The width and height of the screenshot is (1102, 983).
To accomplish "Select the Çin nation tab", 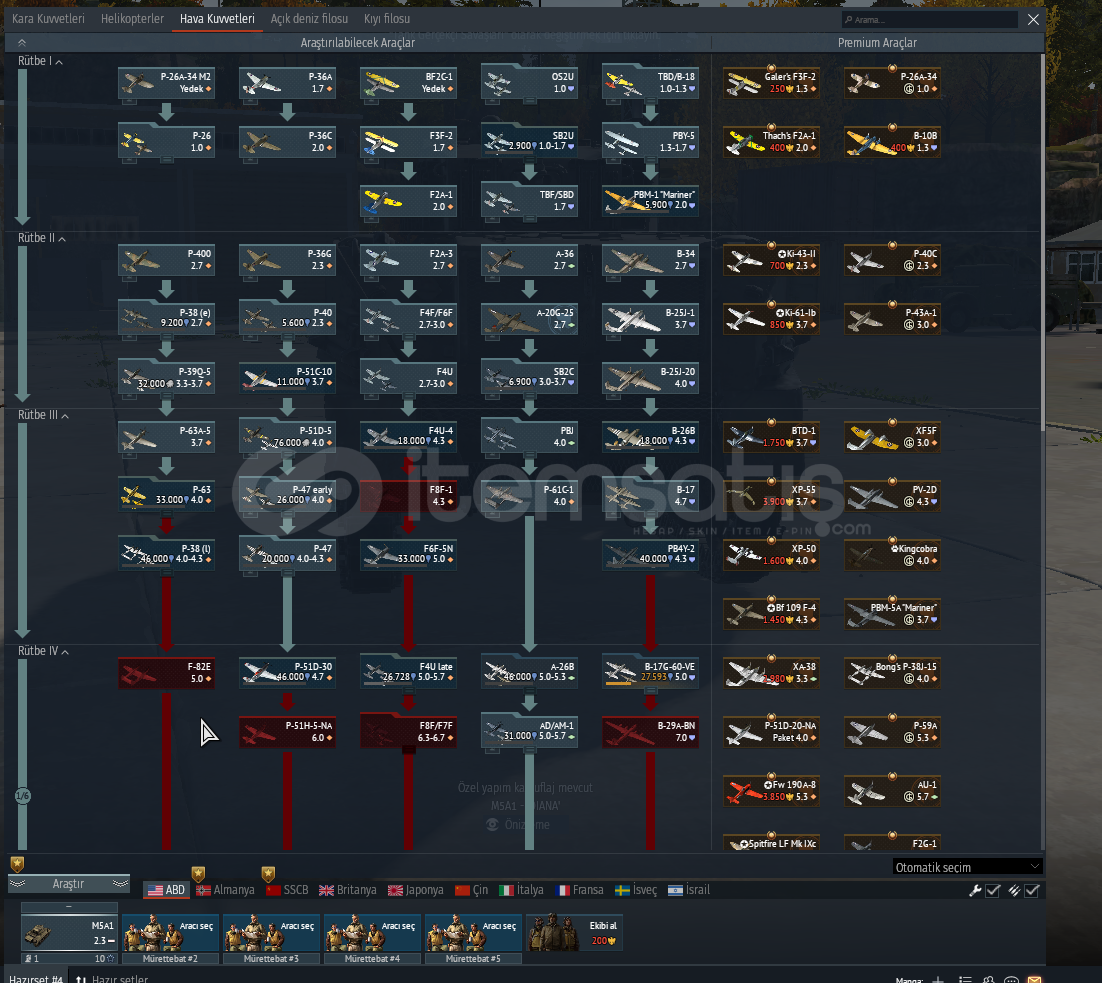I will coord(472,890).
